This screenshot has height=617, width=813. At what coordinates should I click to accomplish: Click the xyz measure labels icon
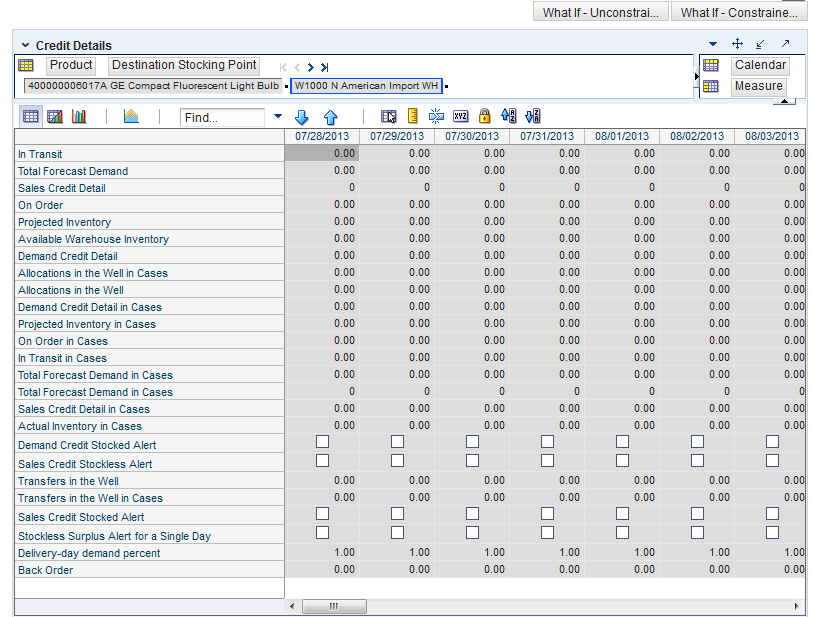click(x=460, y=116)
